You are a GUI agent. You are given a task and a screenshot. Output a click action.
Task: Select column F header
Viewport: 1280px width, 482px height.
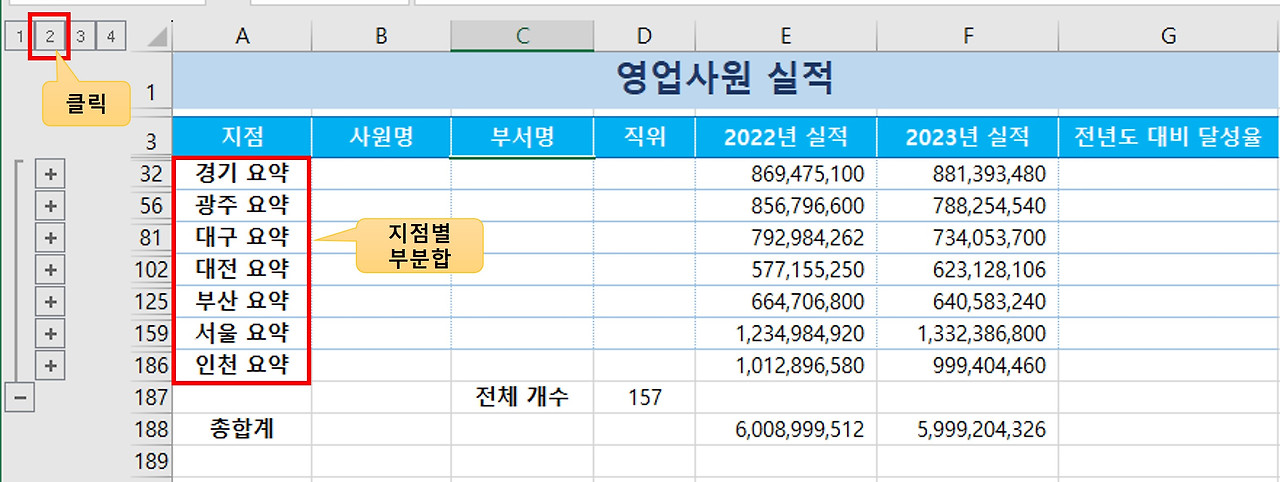click(x=967, y=37)
